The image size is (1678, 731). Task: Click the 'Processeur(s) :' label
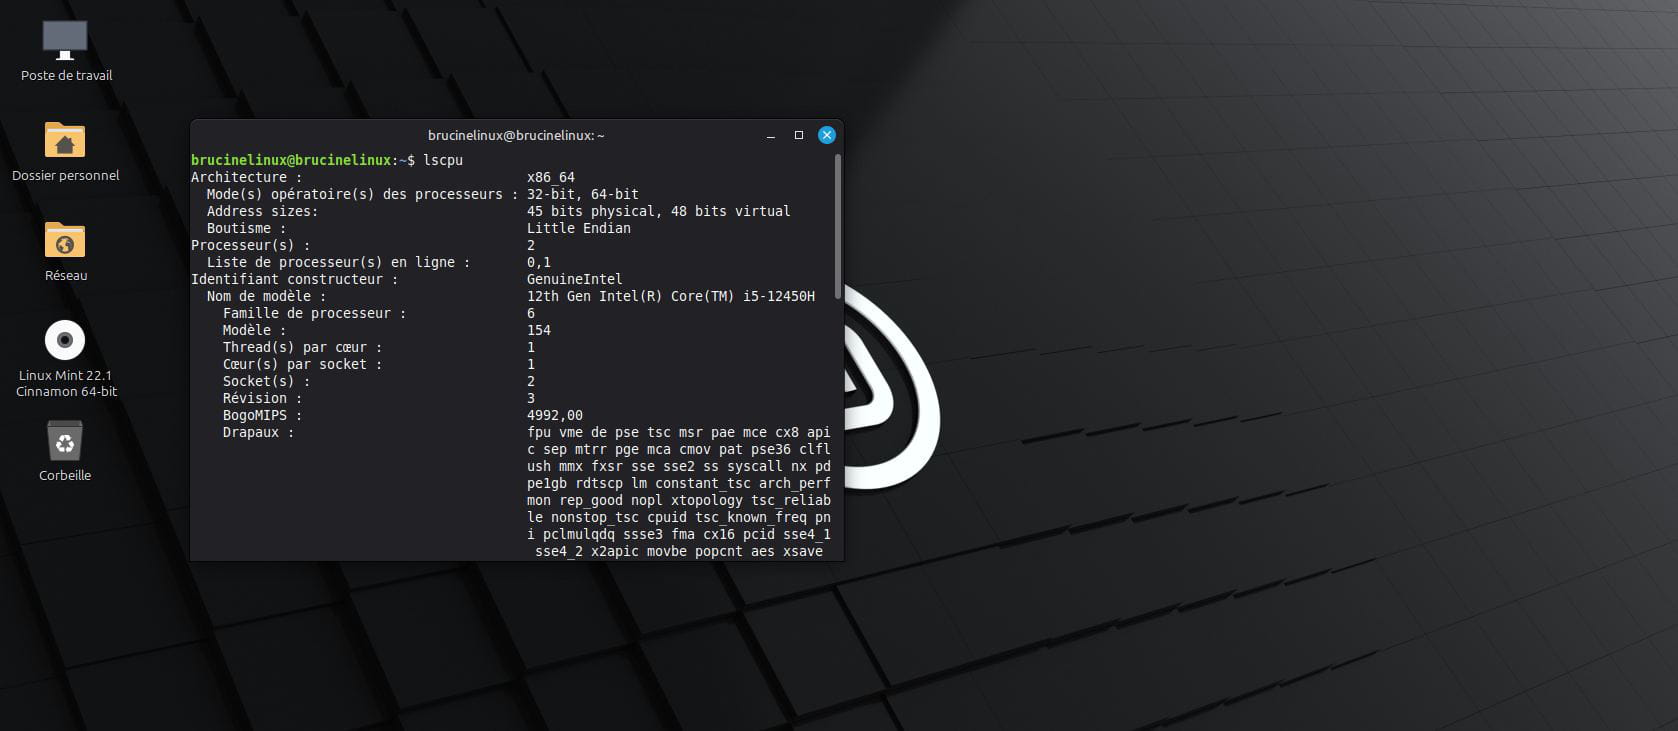tap(251, 245)
